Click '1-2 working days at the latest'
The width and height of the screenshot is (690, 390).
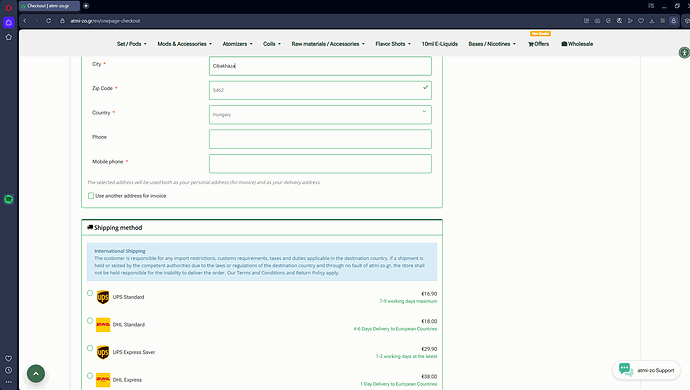coord(406,356)
